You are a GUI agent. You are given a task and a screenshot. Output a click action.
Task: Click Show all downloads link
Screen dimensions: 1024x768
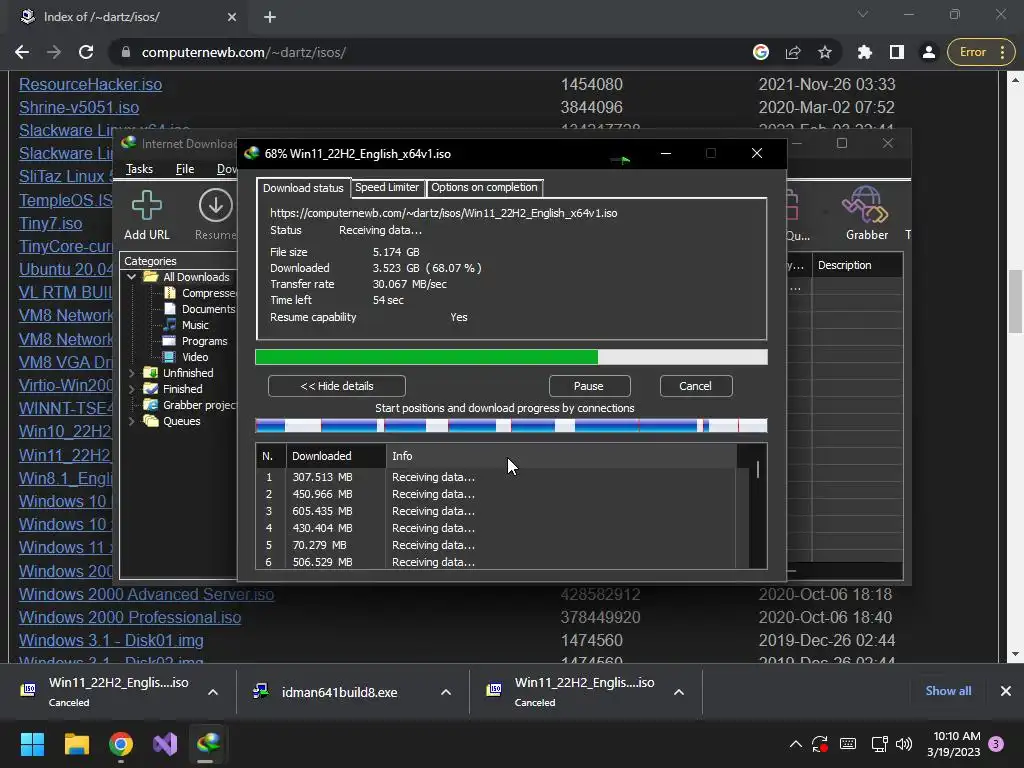tap(948, 691)
